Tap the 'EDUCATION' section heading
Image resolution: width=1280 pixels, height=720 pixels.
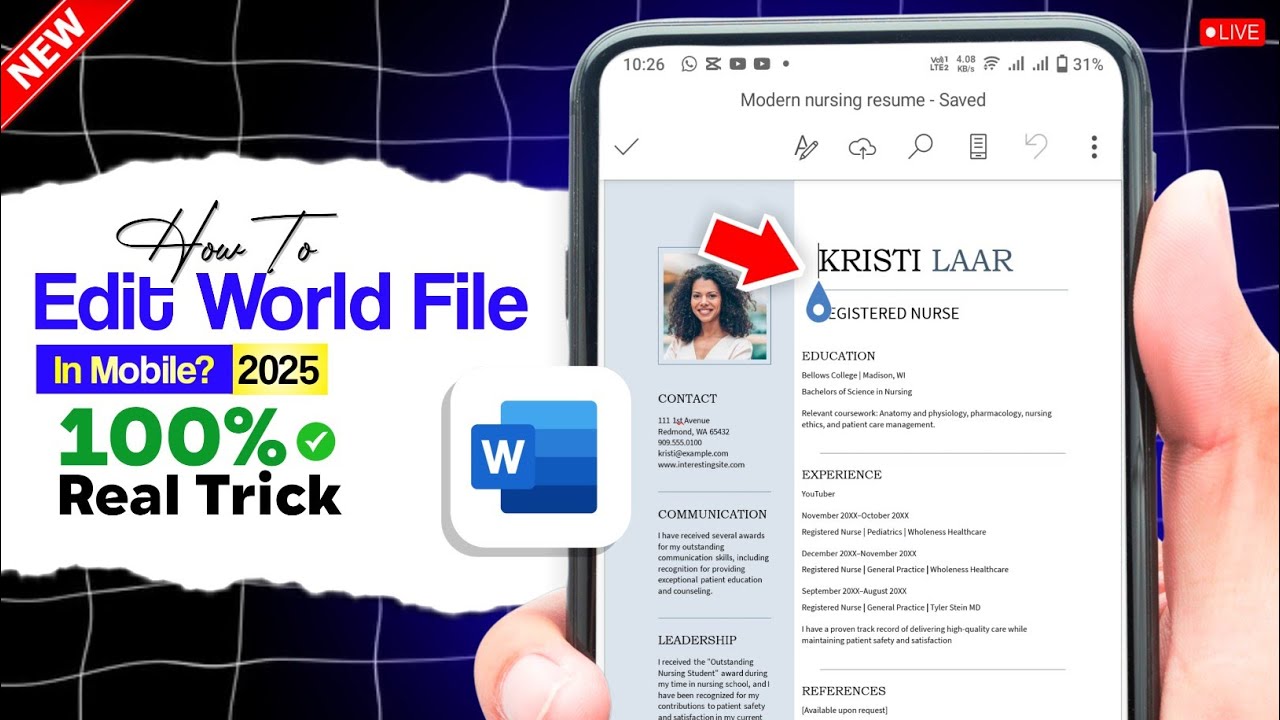coord(838,356)
